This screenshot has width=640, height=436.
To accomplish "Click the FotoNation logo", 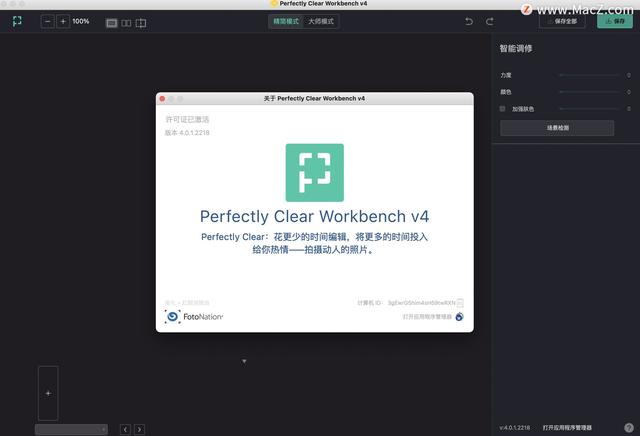I will coord(194,317).
